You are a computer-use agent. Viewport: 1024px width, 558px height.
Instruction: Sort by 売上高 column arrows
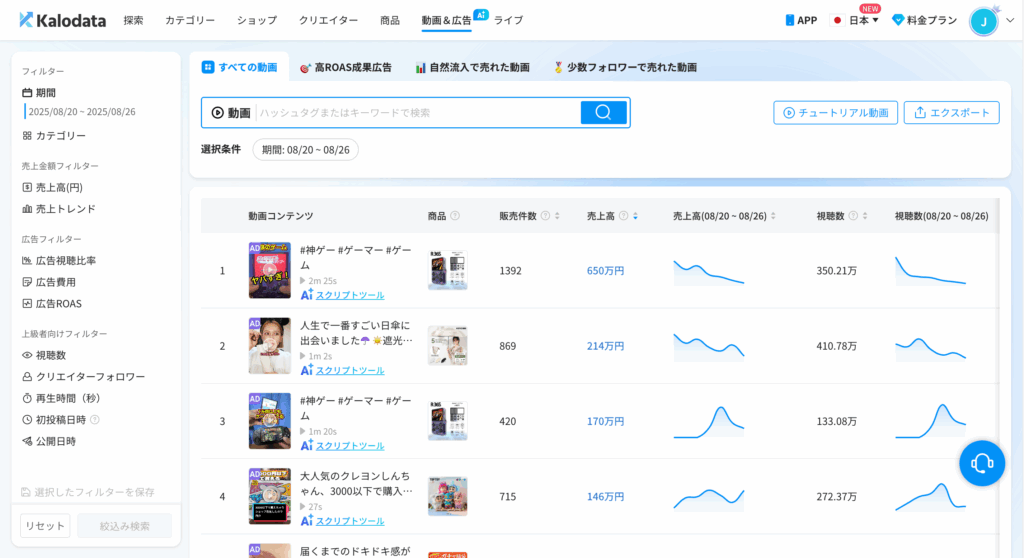[x=635, y=216]
